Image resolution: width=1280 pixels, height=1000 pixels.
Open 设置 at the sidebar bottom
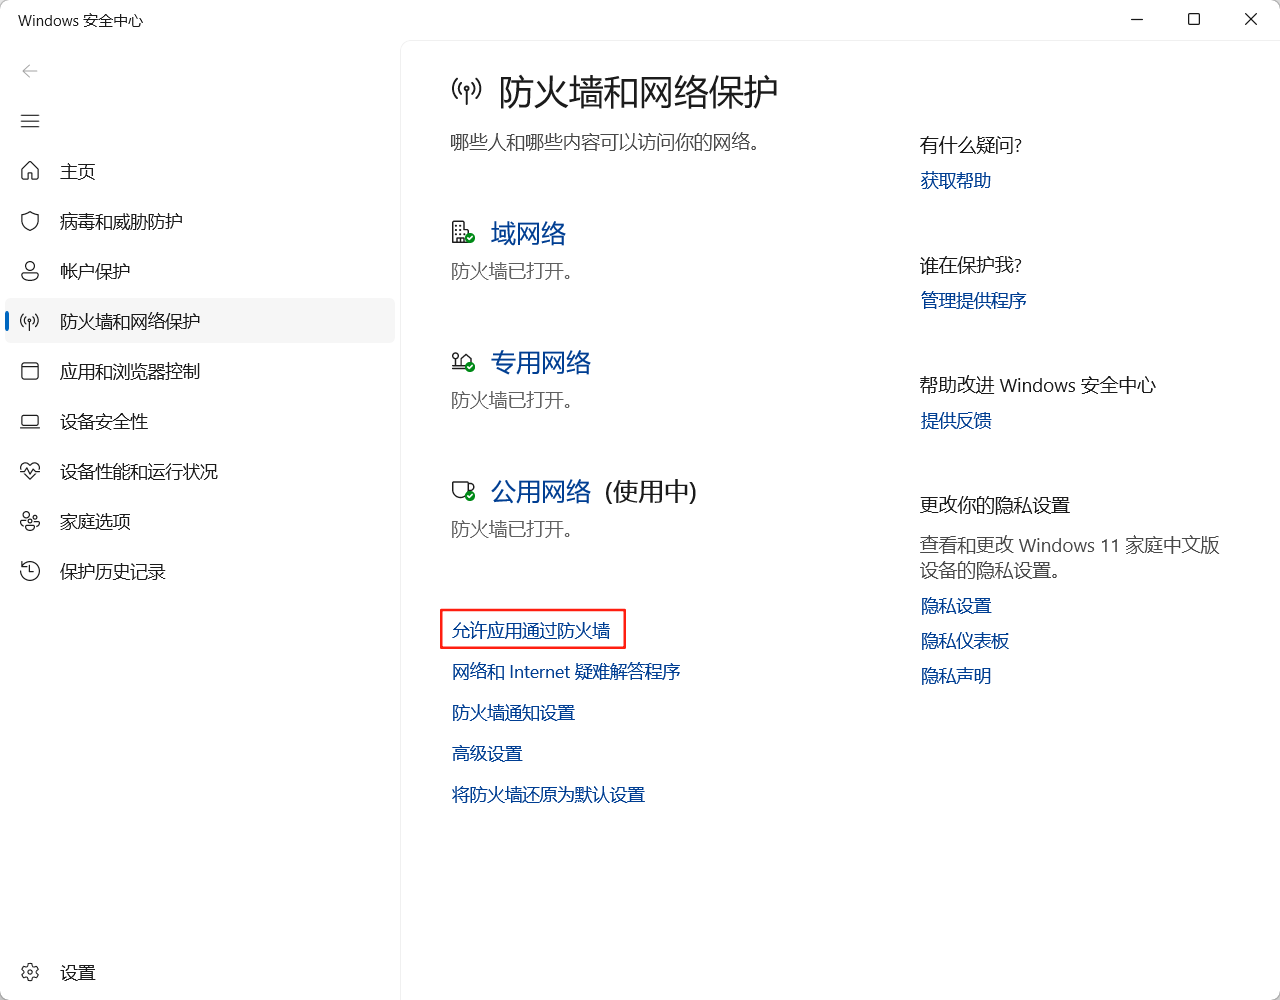tap(76, 972)
